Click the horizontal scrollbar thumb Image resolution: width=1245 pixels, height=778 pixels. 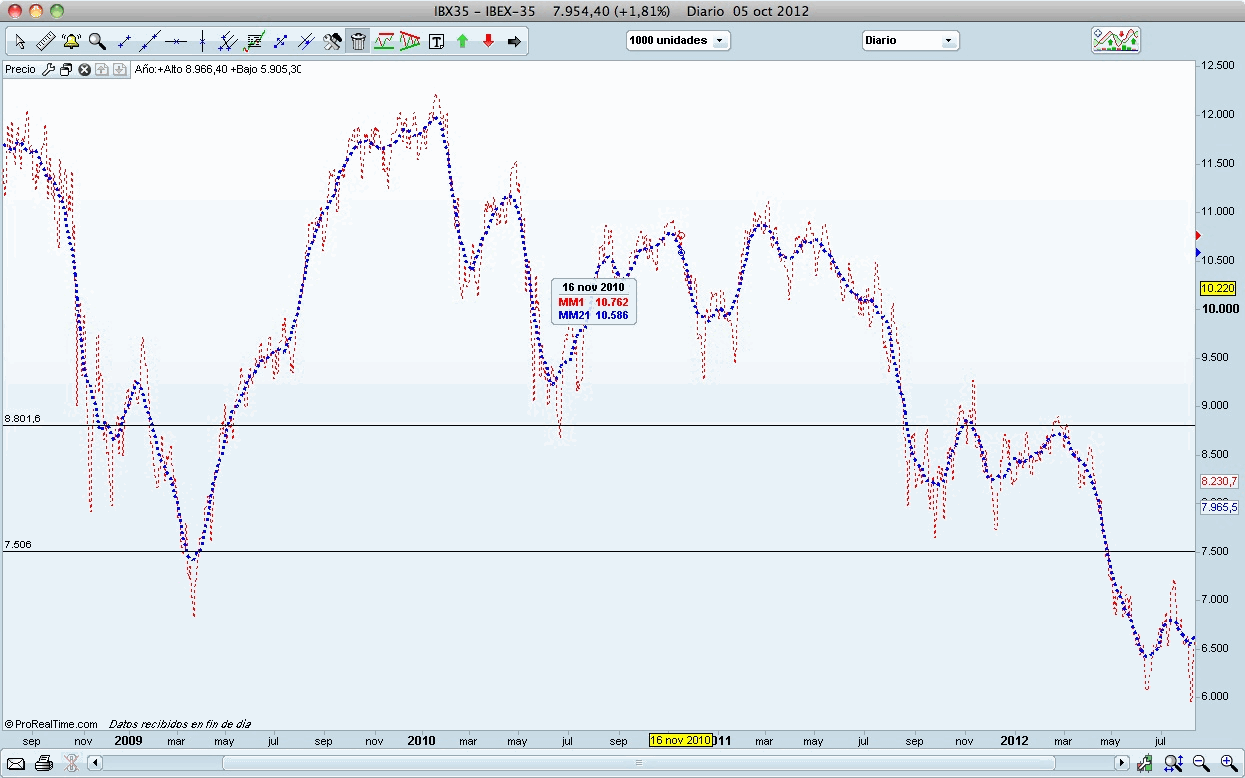639,763
